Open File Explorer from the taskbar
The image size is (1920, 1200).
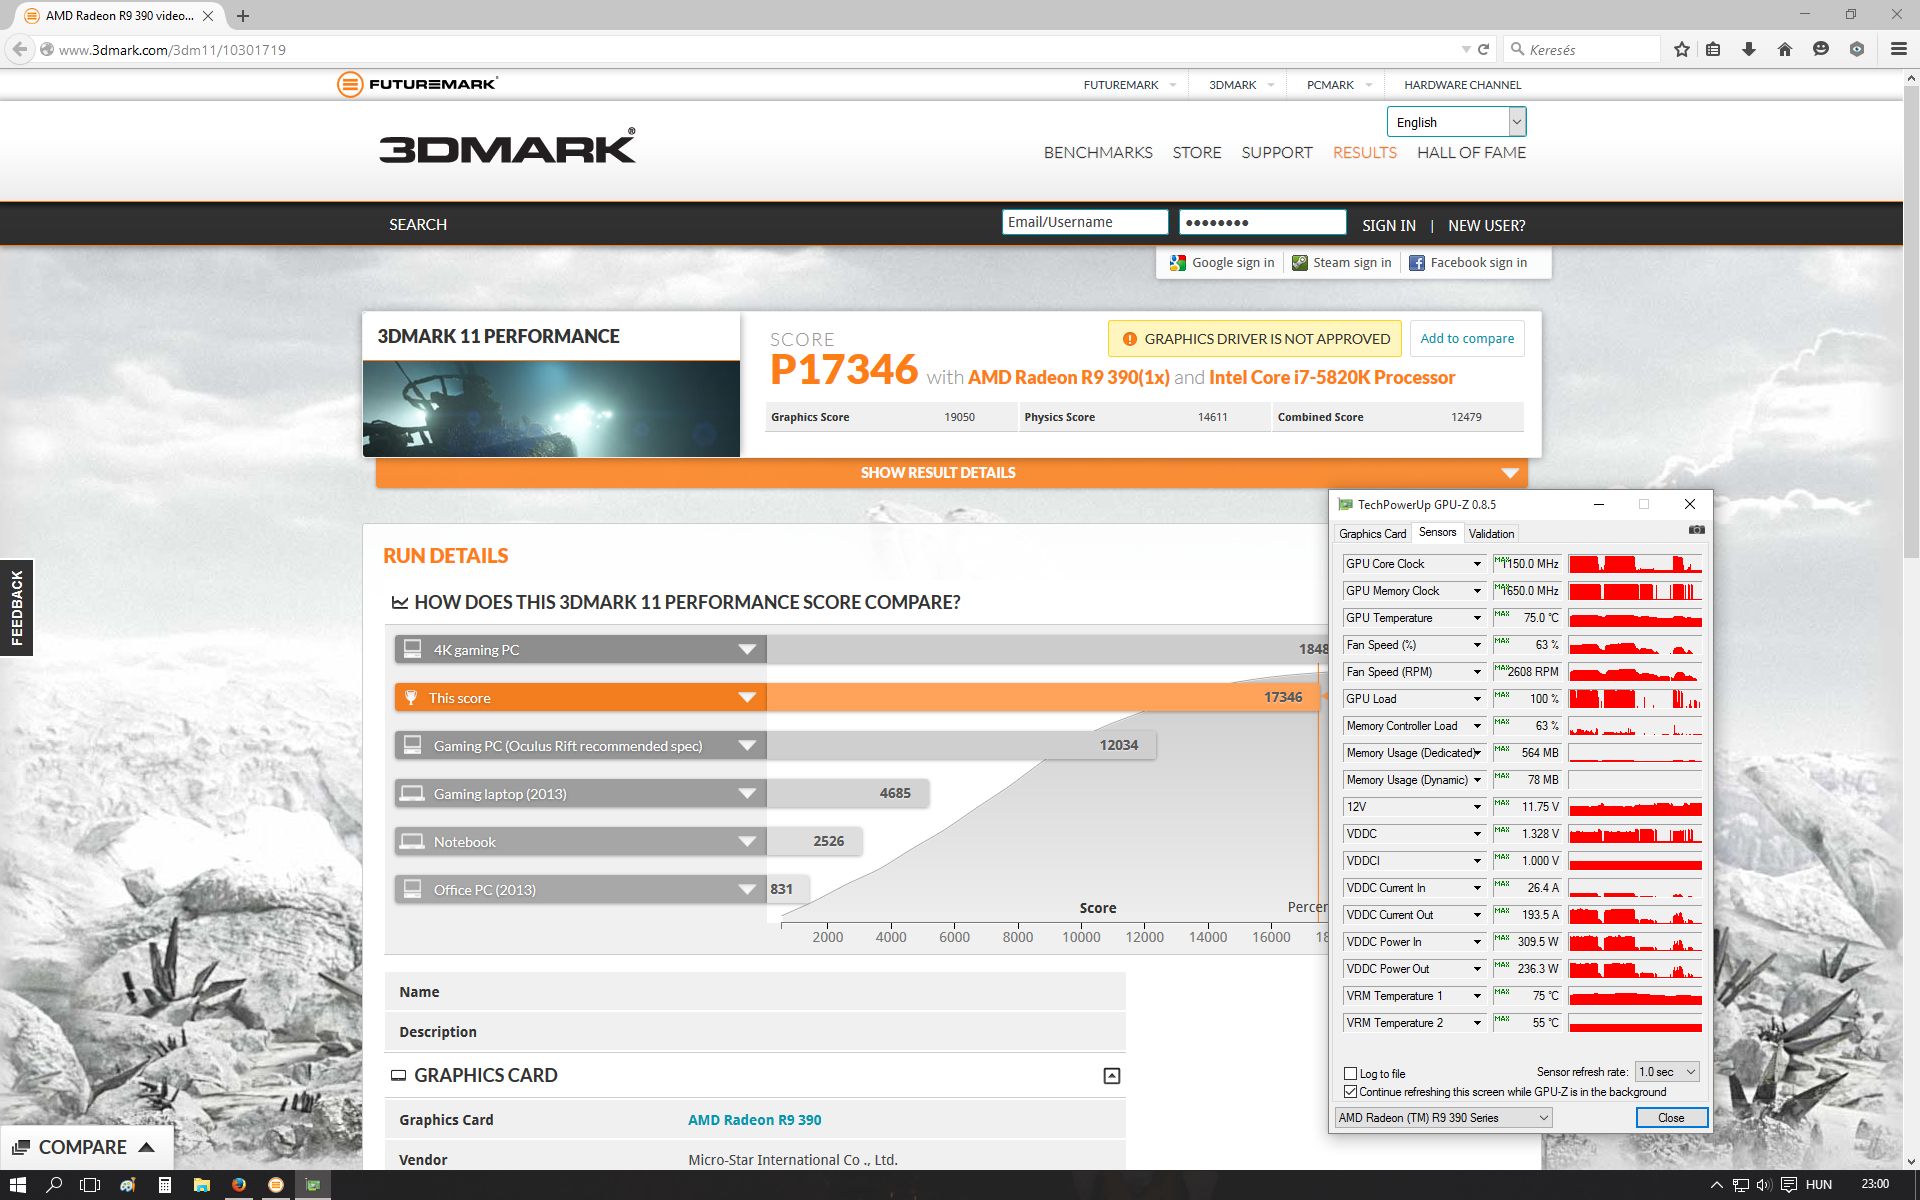click(202, 1185)
